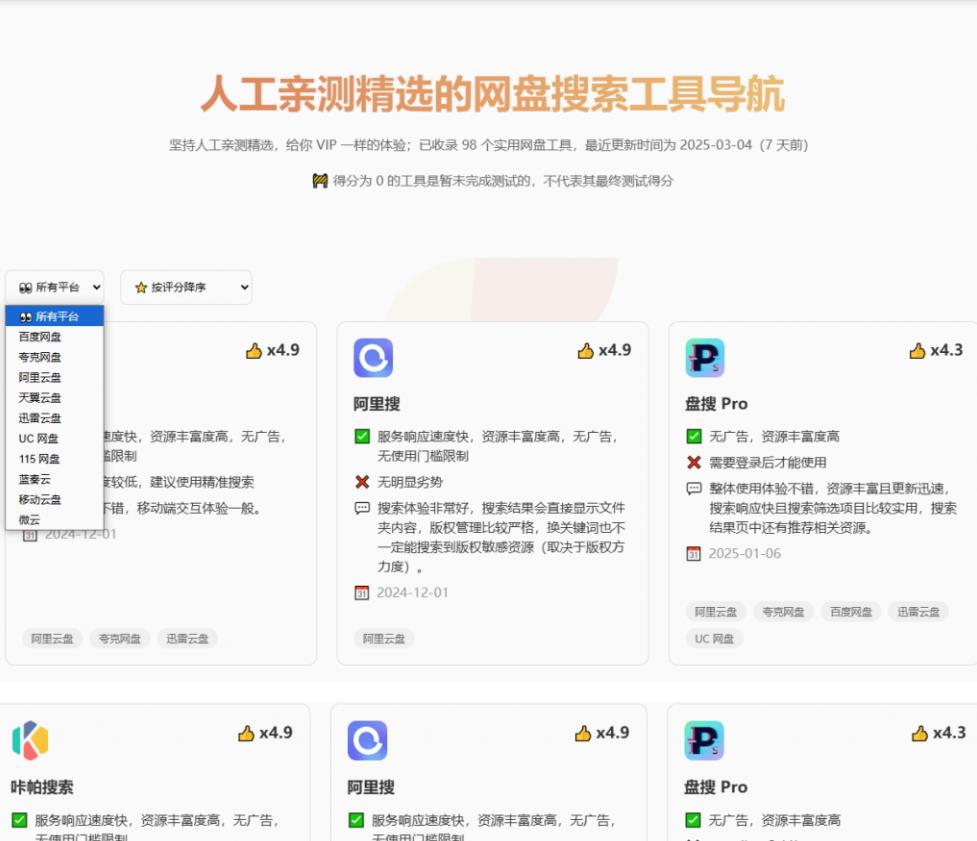
Task: Click the calendar icon beside 阿里搜's 2024-12-01
Action: click(362, 592)
